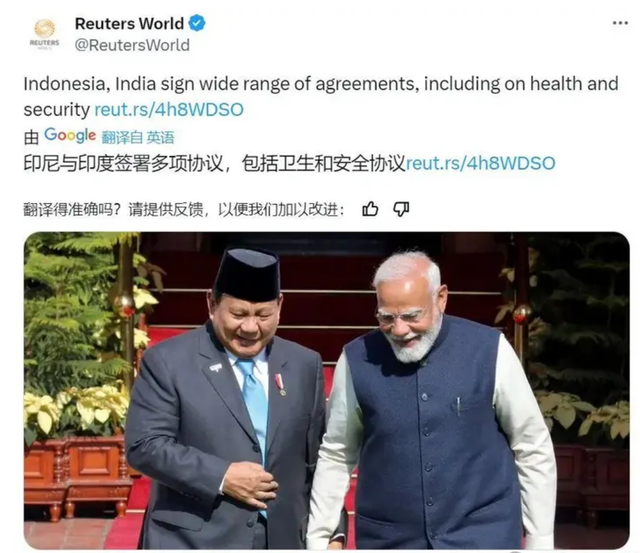This screenshot has height=553, width=640.
Task: Click the English tweet text about agreements
Action: 320,96
